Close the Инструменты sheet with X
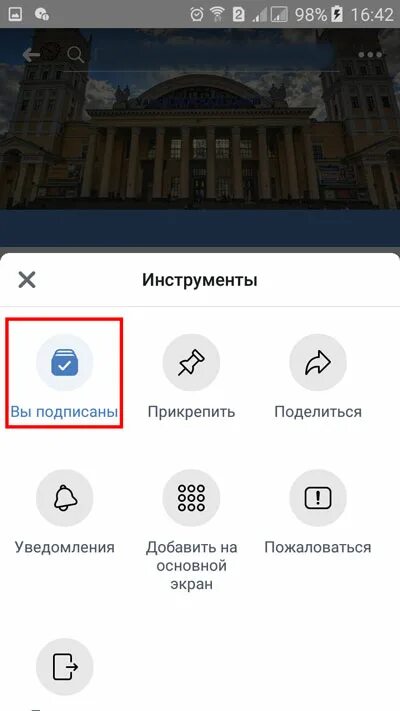The image size is (400, 711). click(x=27, y=280)
